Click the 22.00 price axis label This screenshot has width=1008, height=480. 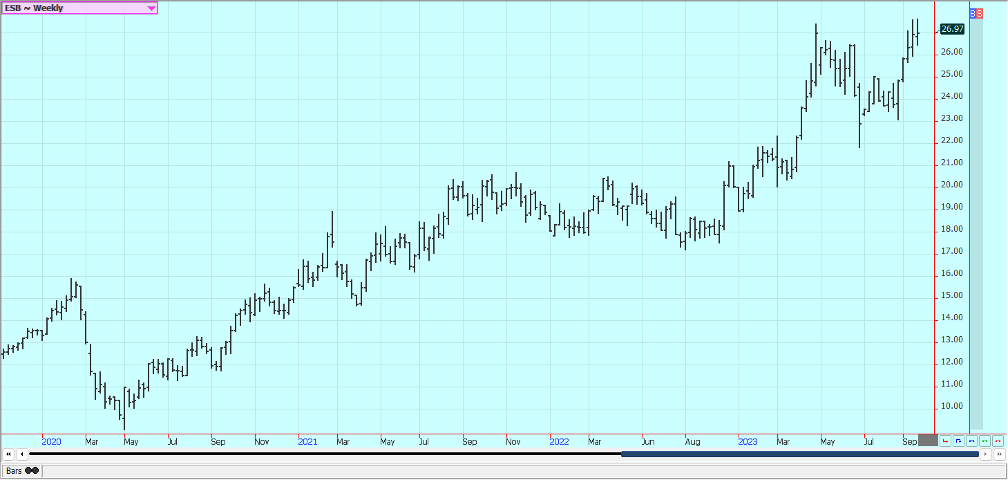point(953,140)
